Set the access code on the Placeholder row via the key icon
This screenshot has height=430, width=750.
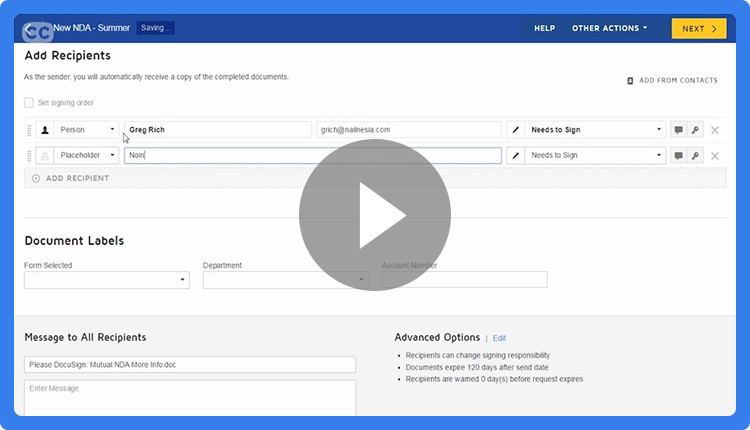point(695,155)
